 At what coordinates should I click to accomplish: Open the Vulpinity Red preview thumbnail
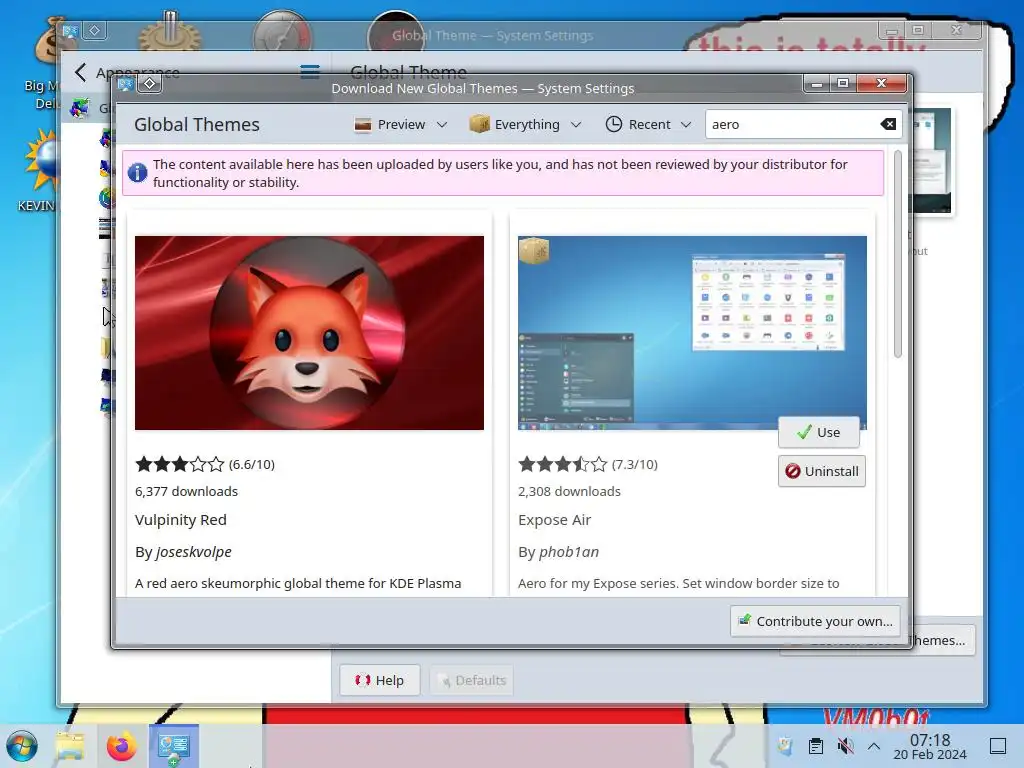[310, 333]
